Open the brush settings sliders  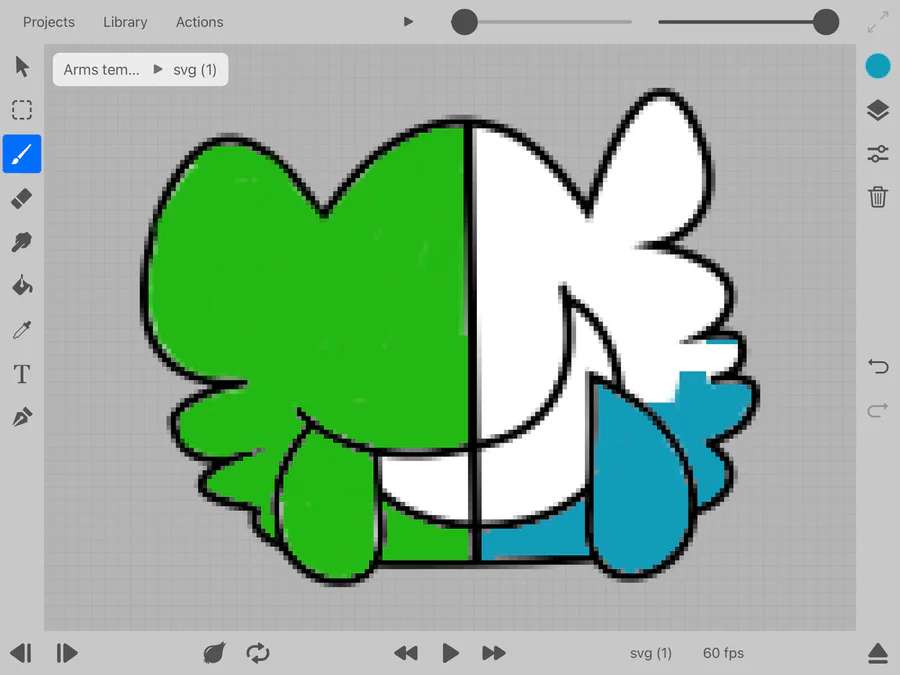click(878, 153)
